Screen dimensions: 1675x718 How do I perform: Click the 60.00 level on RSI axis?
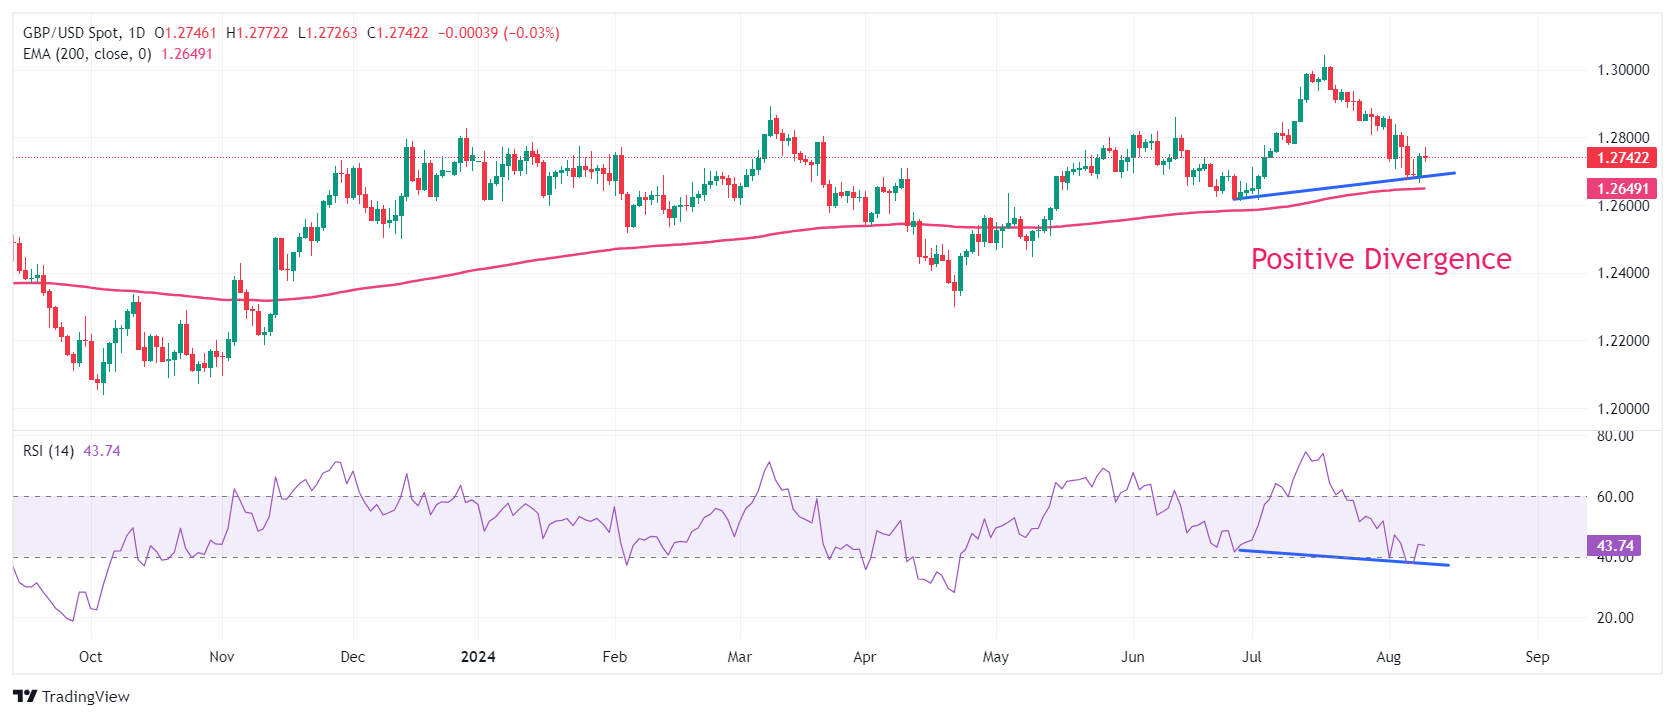coord(1615,497)
